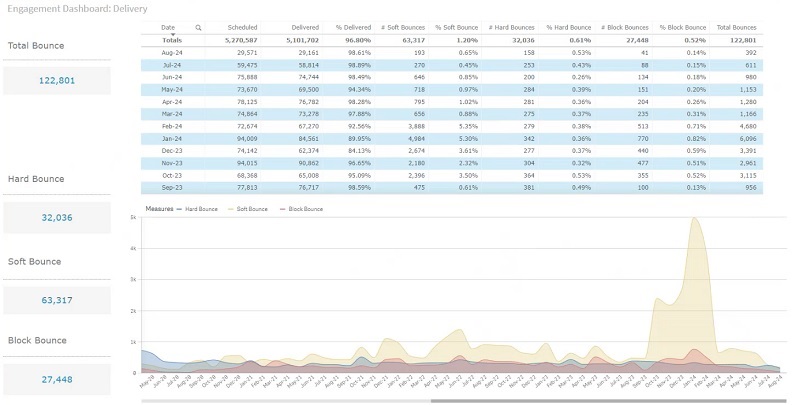Viewport: 800px width, 405px height.
Task: Click the Block Bounce KPI value 27,448
Action: tap(57, 379)
